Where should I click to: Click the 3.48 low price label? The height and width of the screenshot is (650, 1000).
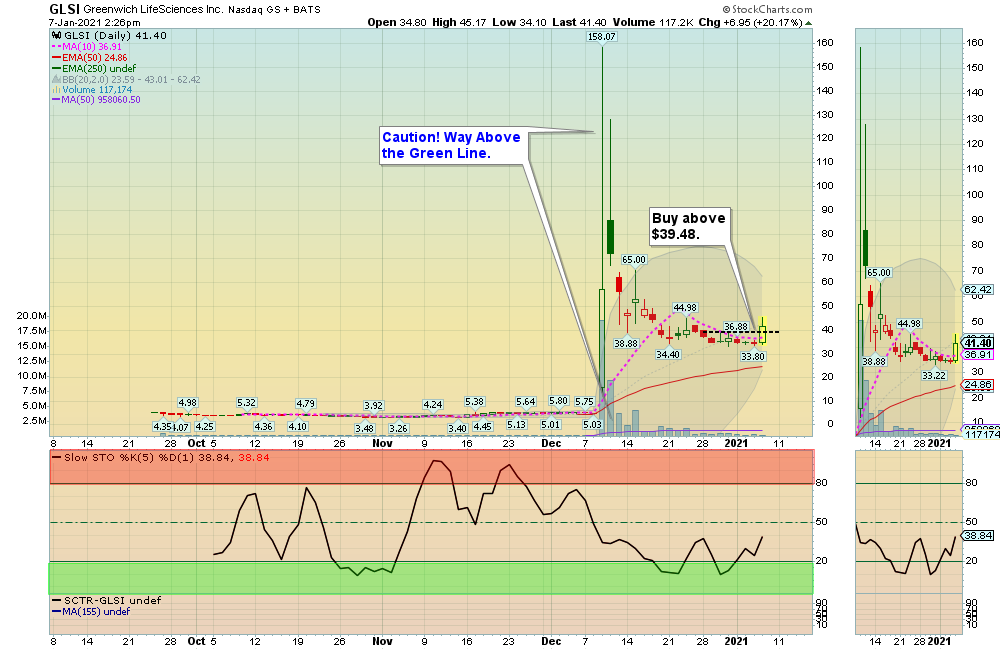coord(365,428)
